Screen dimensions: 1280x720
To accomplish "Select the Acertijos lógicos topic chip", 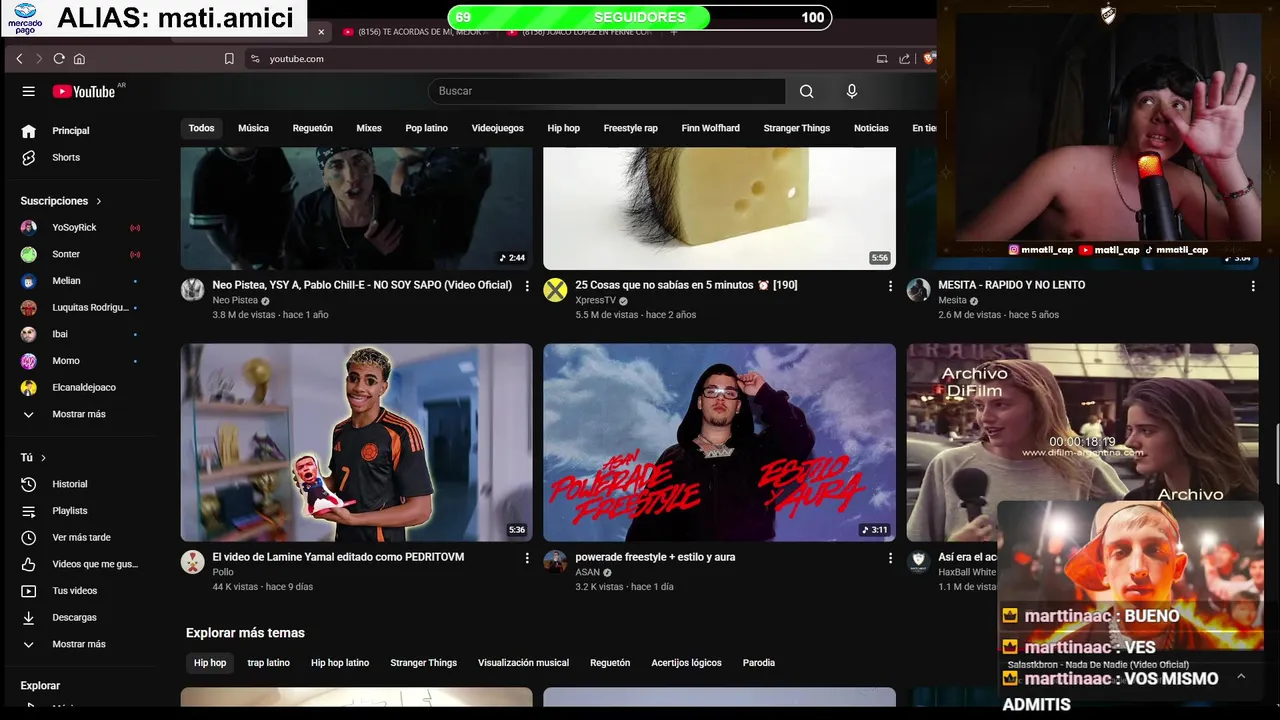I will click(x=686, y=663).
